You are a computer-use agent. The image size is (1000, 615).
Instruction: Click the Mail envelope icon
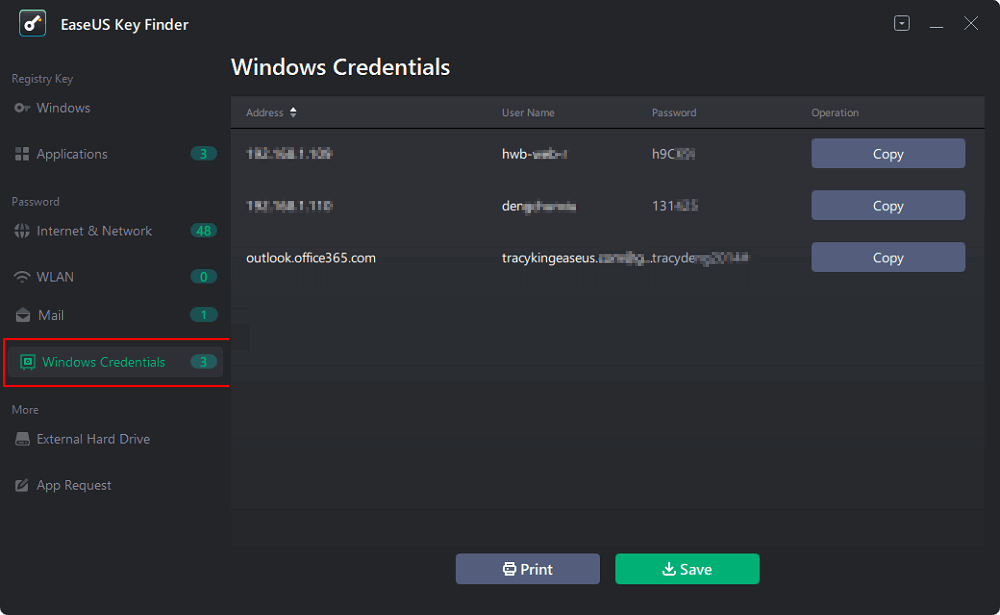click(x=21, y=314)
